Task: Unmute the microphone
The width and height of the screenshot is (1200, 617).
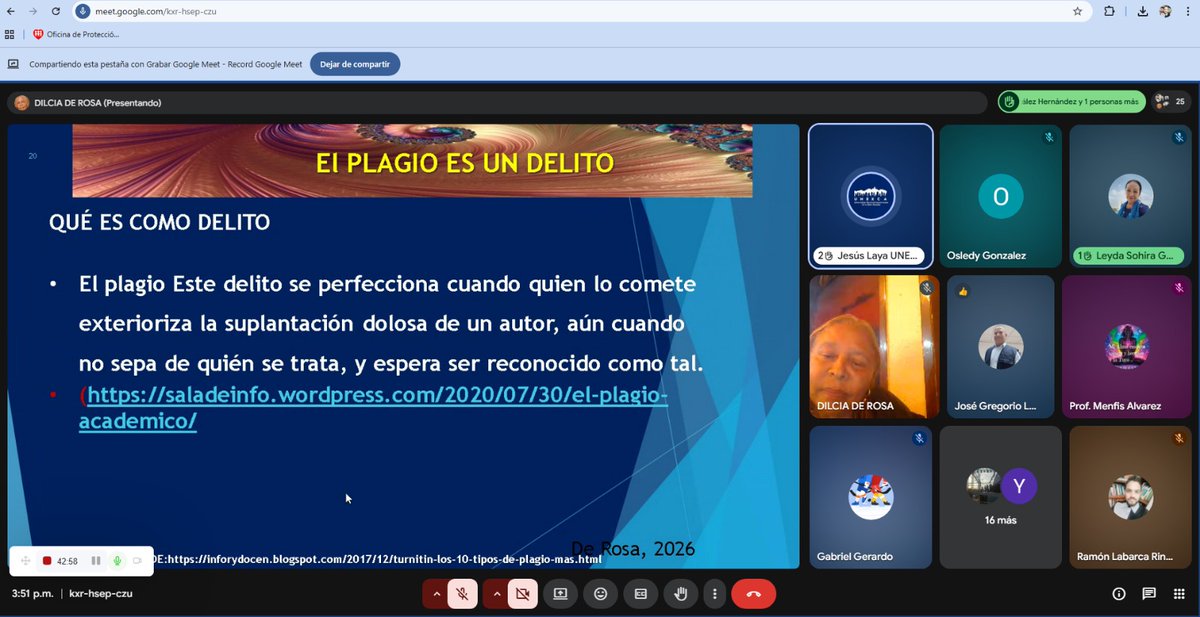Action: (x=461, y=593)
